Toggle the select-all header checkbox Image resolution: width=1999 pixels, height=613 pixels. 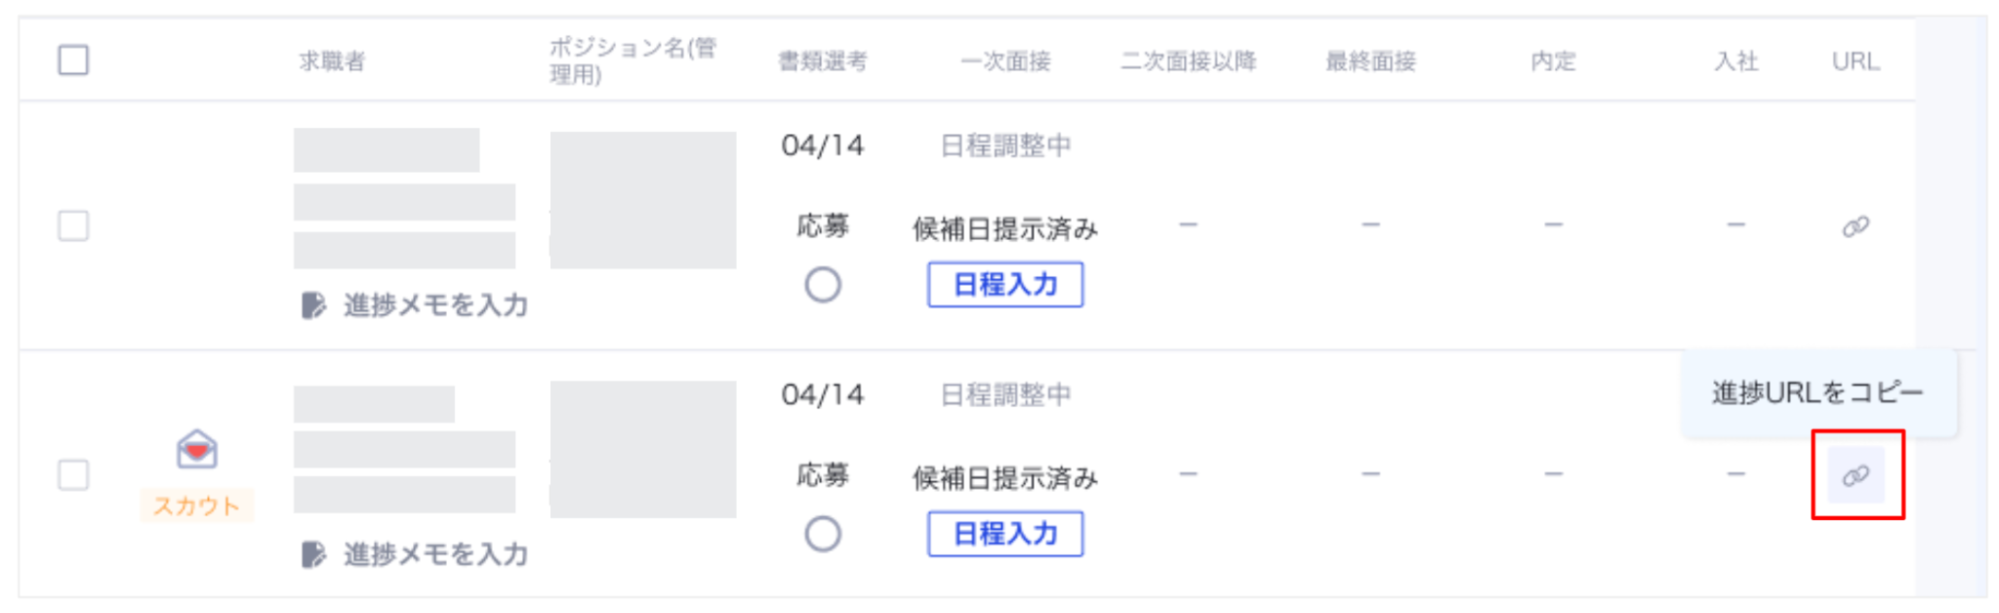click(73, 60)
